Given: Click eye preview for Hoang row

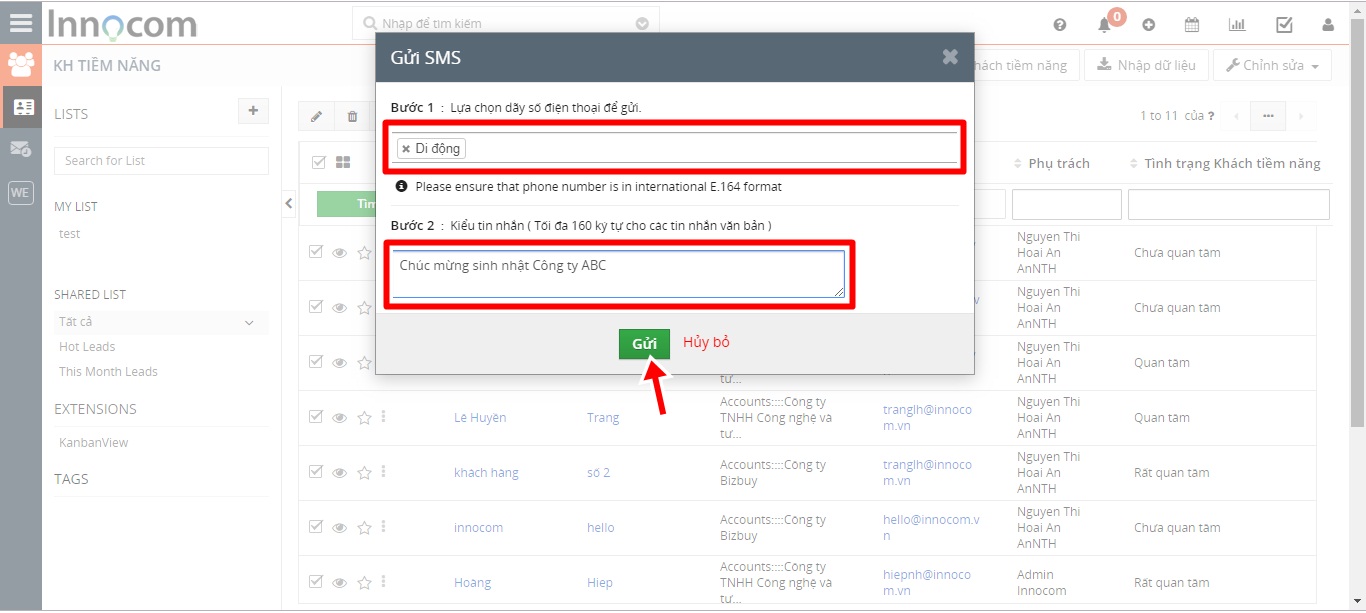Looking at the screenshot, I should tap(340, 583).
